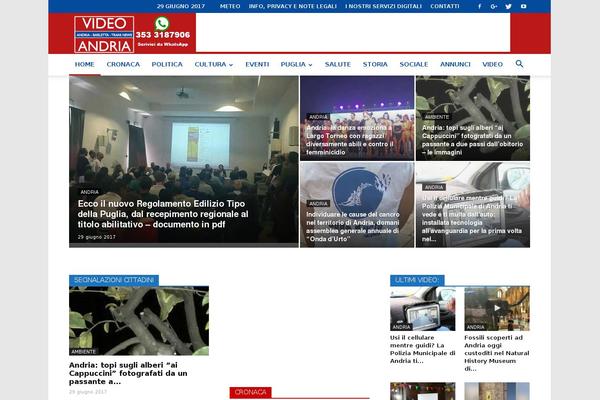Click the Ambiente tag on featured topi article

pos(437,117)
